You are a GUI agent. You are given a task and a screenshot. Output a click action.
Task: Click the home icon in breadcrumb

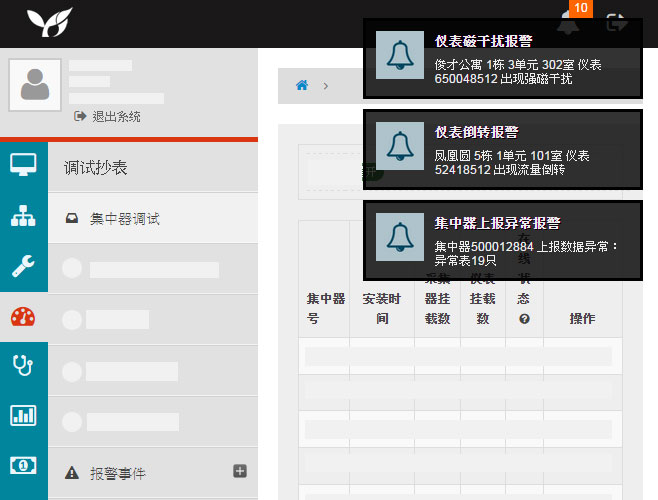click(x=302, y=86)
